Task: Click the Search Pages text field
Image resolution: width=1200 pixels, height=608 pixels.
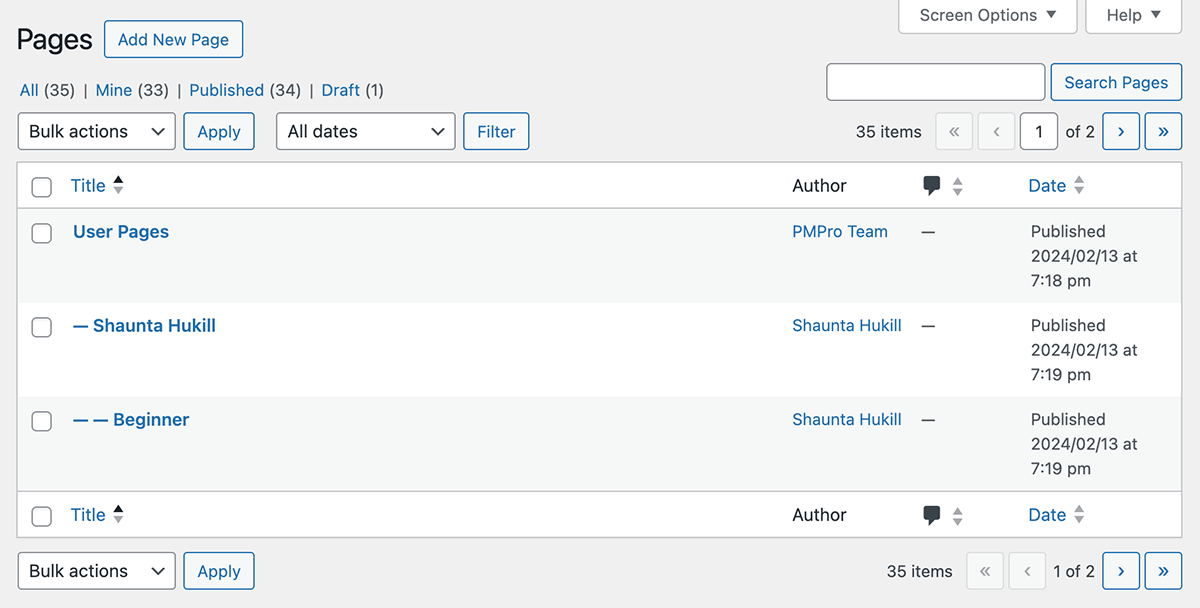Action: pyautogui.click(x=936, y=82)
